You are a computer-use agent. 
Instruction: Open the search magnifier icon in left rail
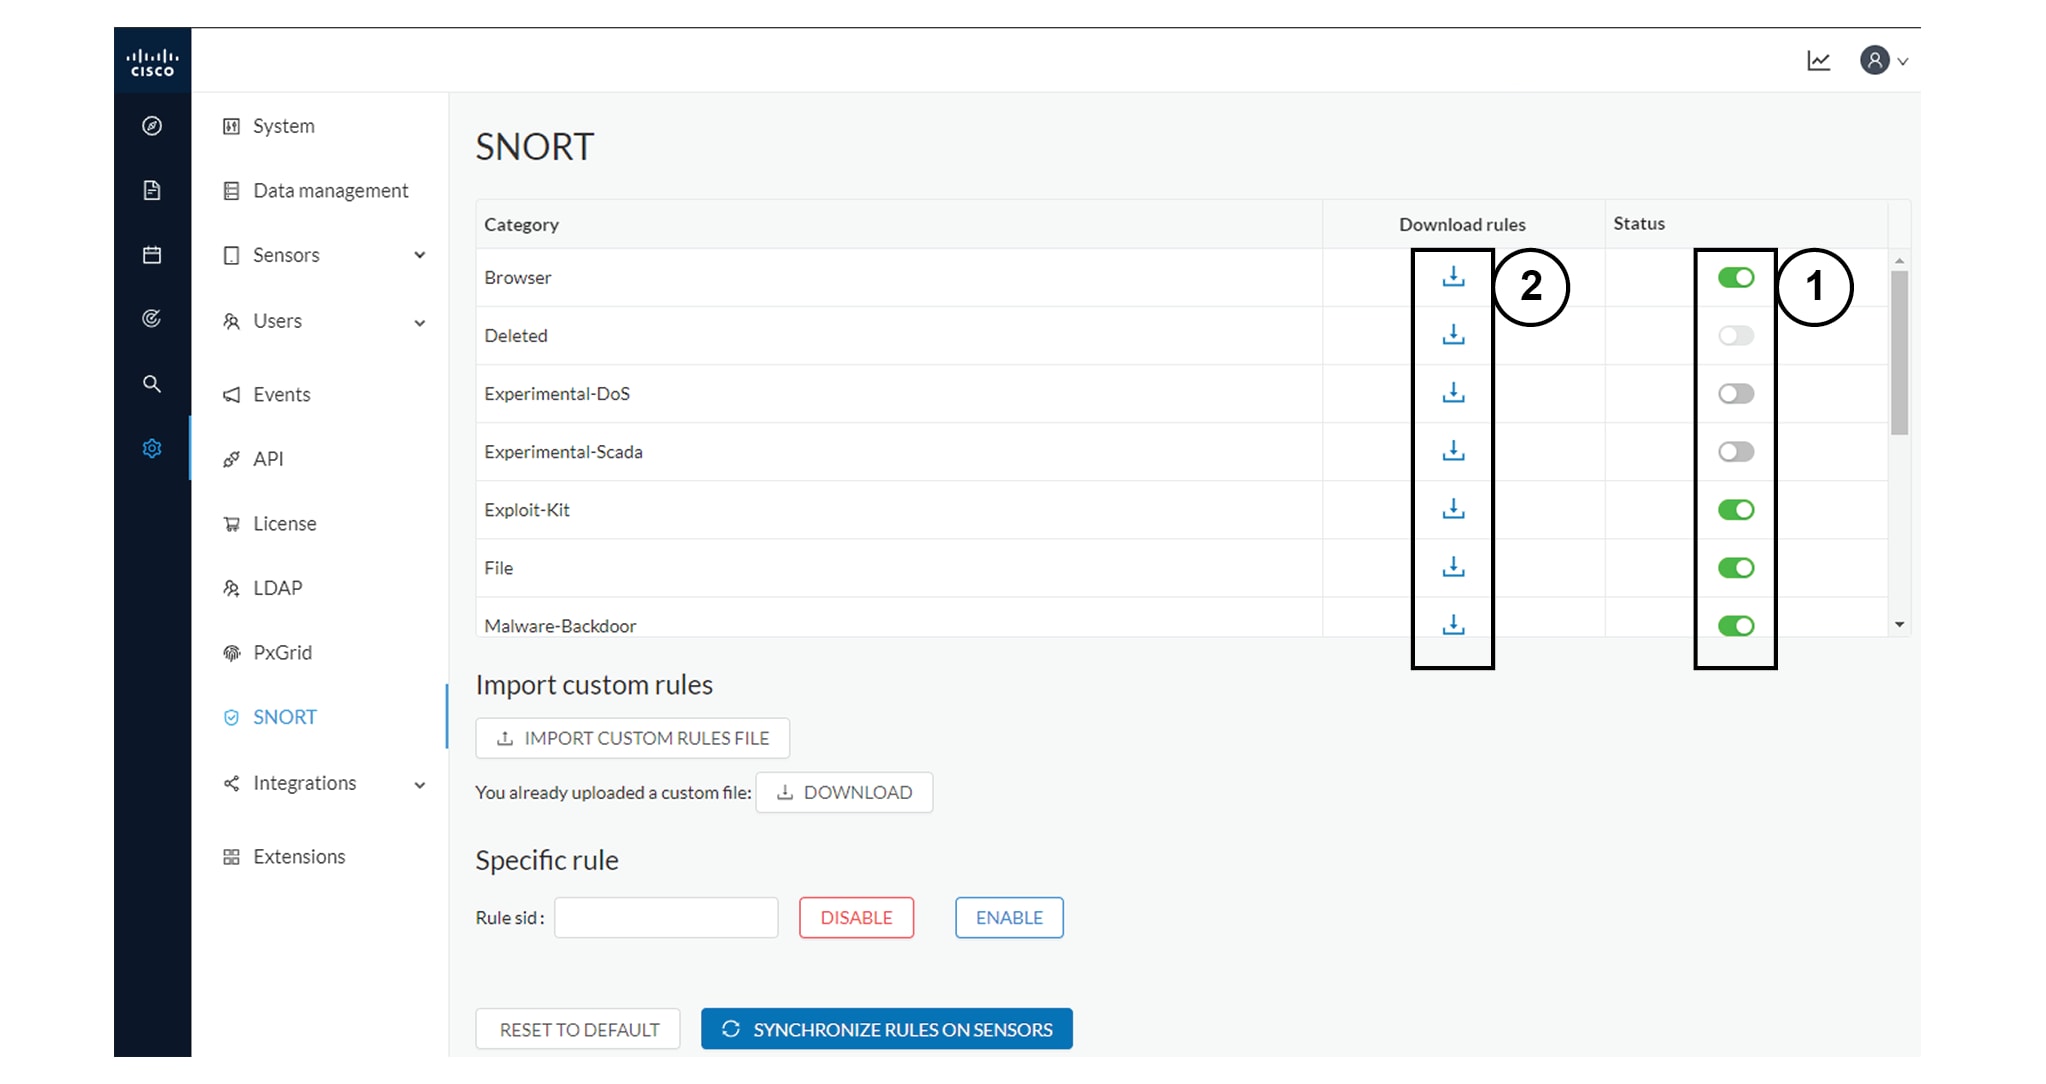[152, 384]
